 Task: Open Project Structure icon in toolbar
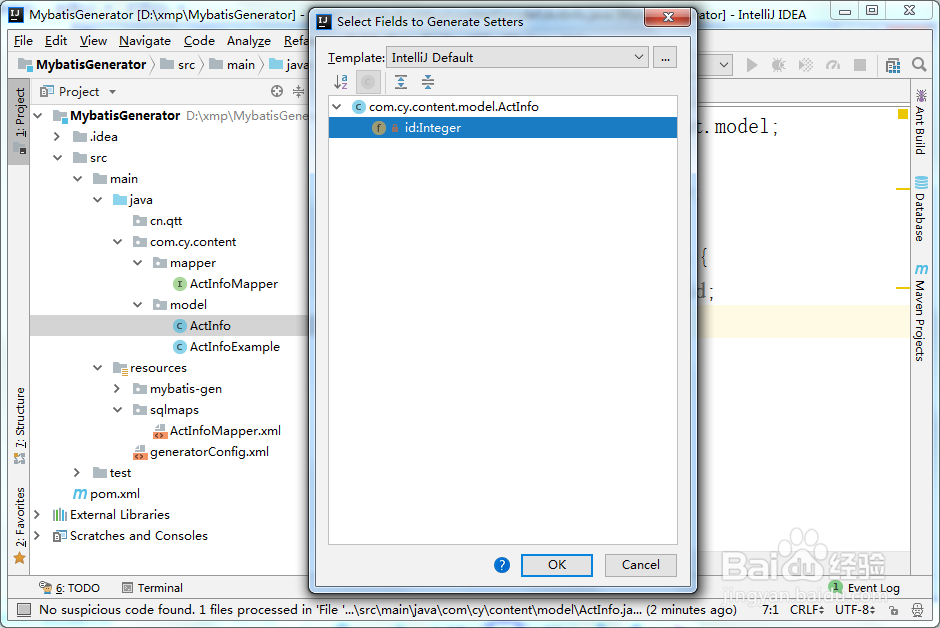893,65
